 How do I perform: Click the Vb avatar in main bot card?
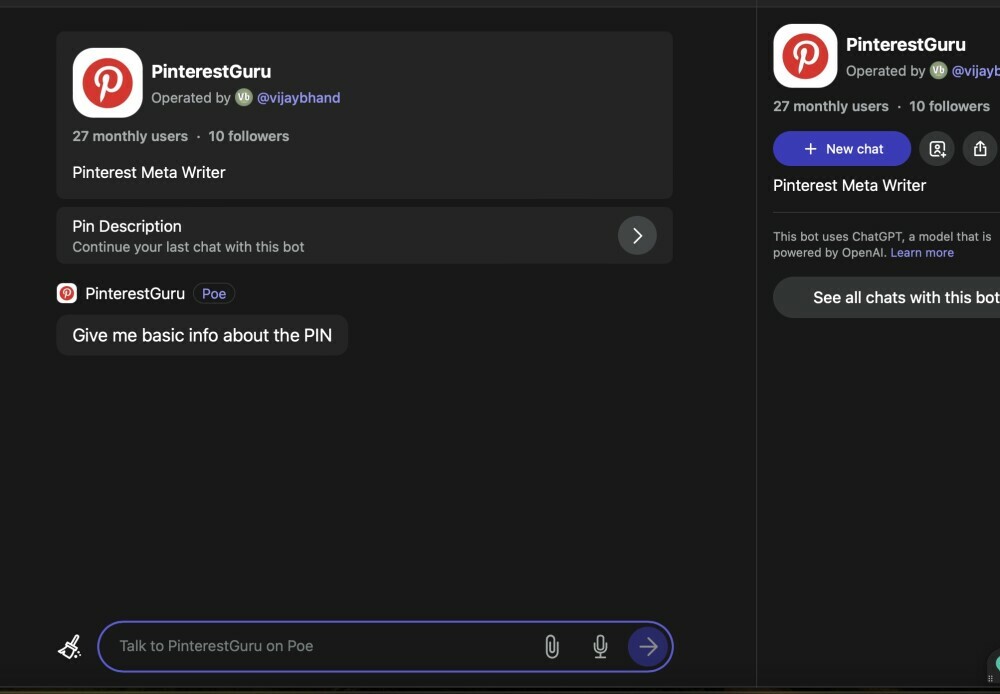[244, 98]
